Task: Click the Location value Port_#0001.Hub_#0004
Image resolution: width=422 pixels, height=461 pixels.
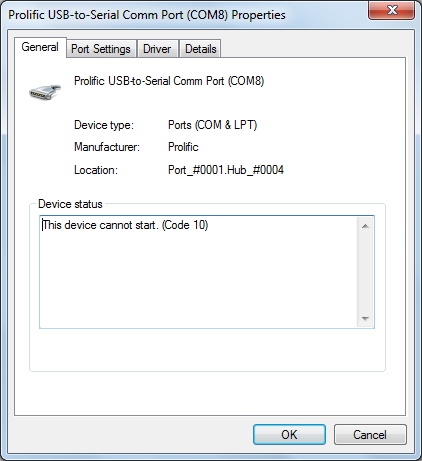Action: click(226, 170)
